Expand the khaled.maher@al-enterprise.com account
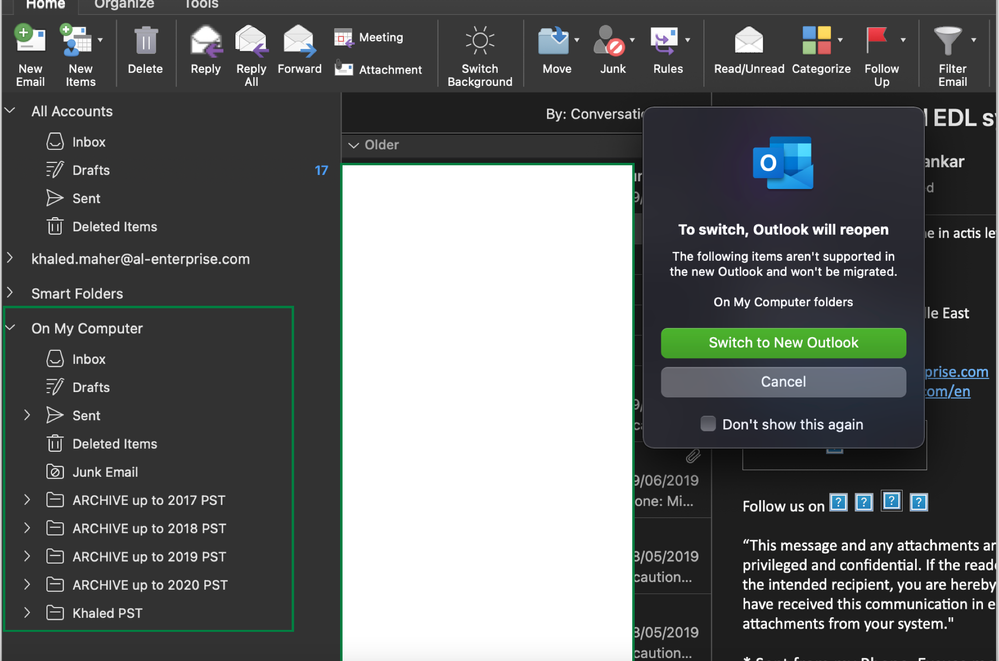 (x=10, y=258)
